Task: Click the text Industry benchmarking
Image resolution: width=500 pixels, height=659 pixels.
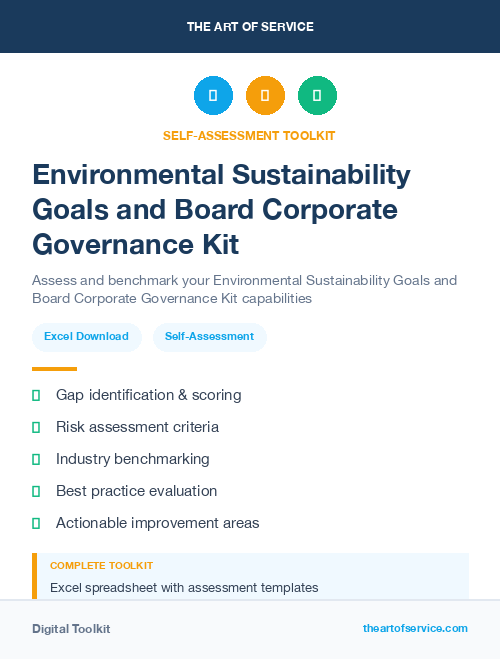Action: (133, 459)
